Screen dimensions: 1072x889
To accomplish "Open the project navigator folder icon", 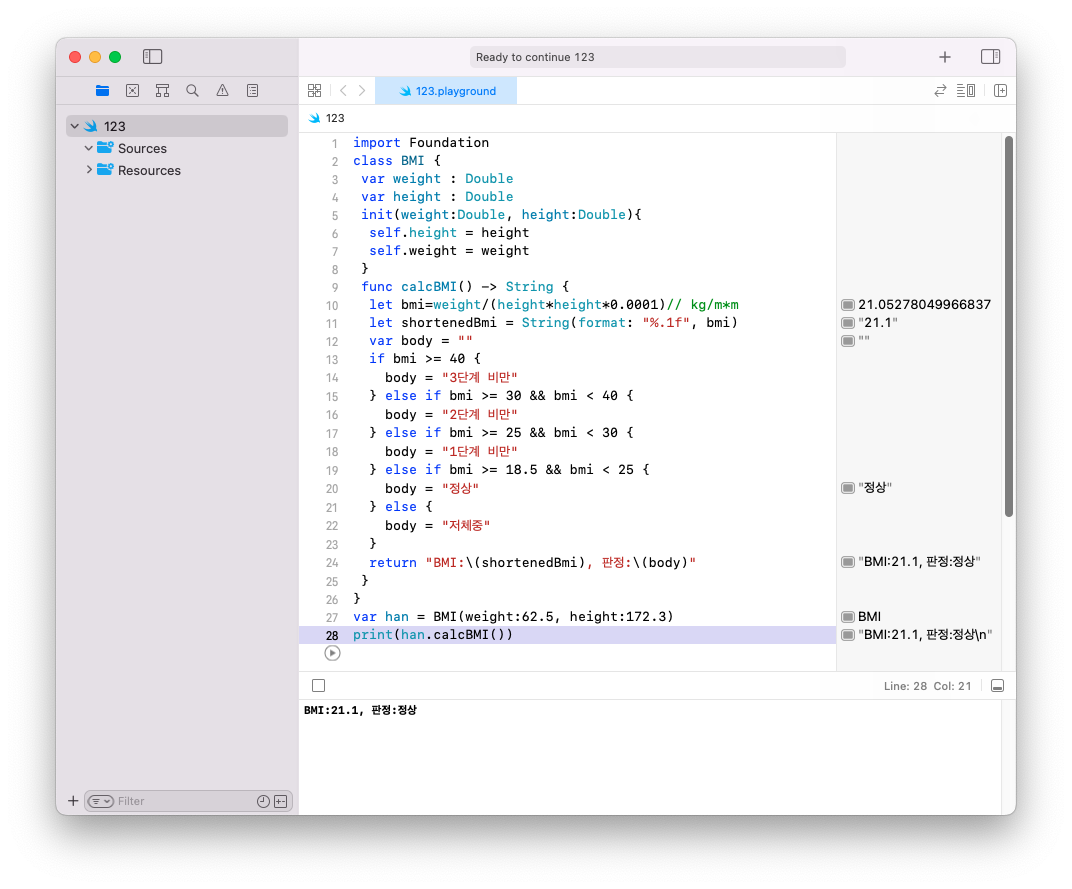I will (103, 90).
